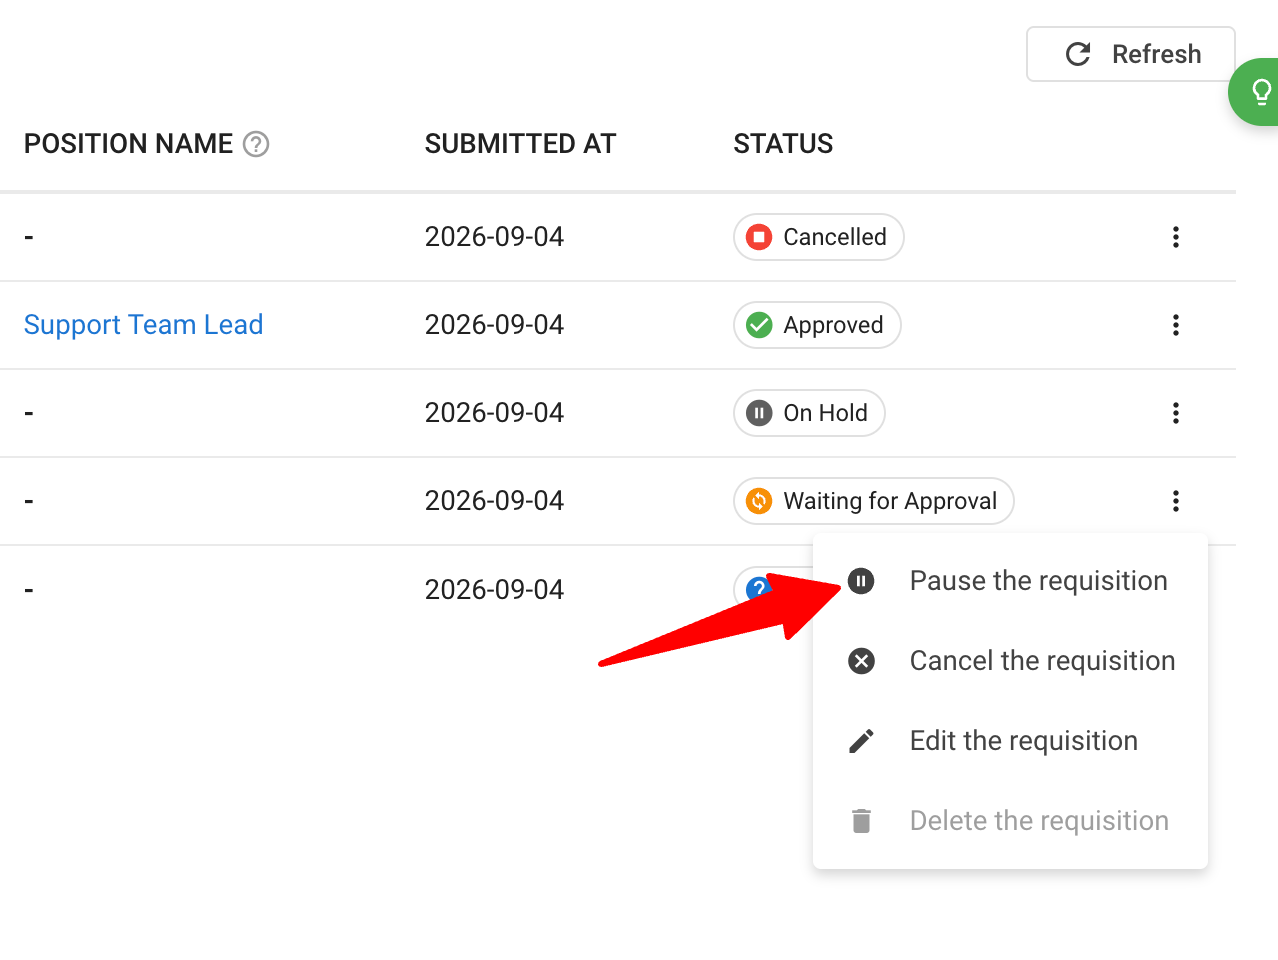Click the blue question mark status icon

coord(758,587)
